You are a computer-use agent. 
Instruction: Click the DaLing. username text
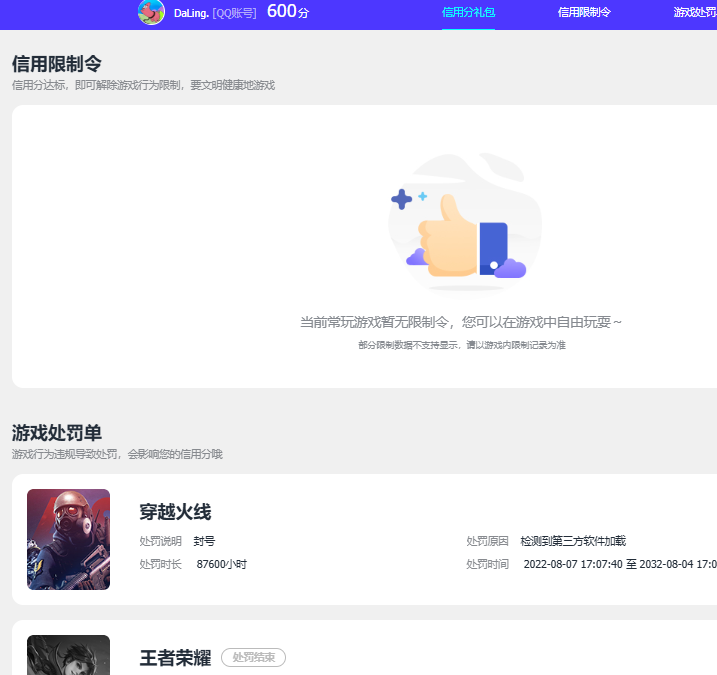coord(191,13)
